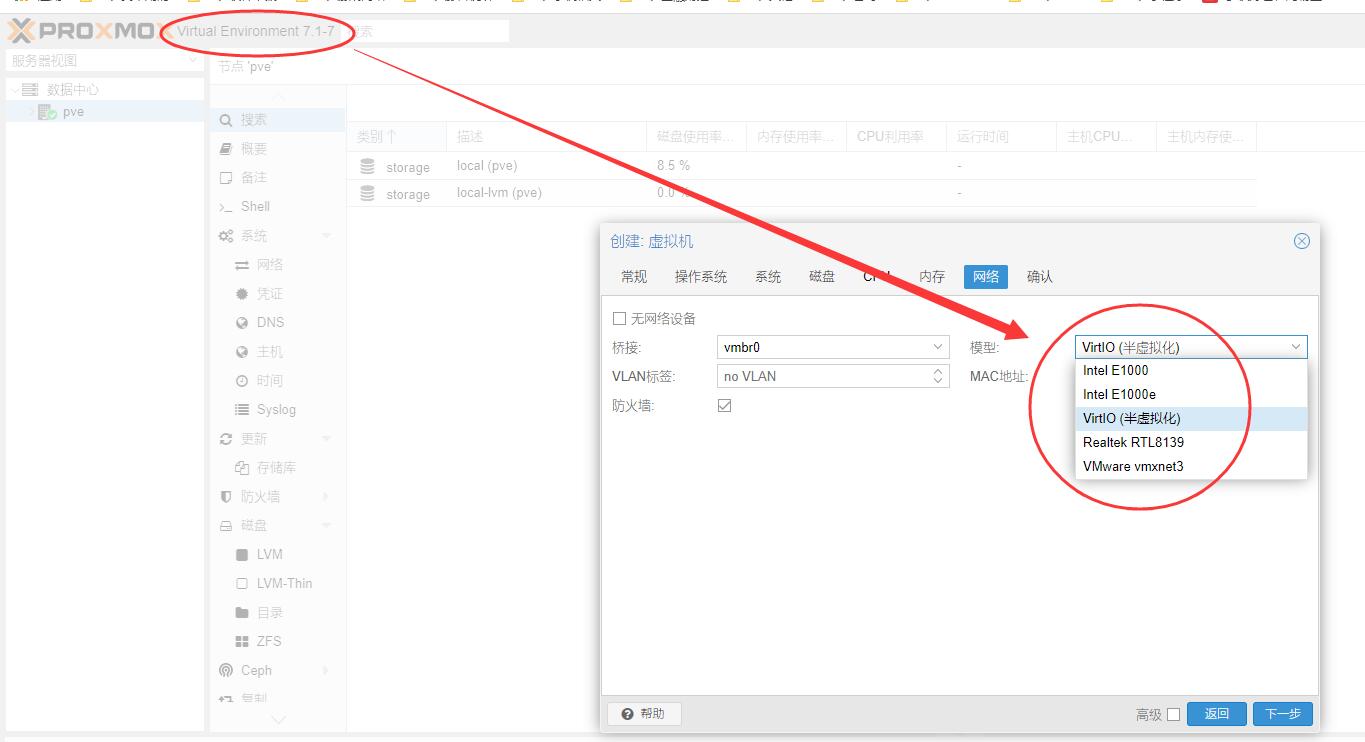Viewport: 1365px width, 742px height.
Task: Open the 确认 tab
Action: click(1039, 277)
